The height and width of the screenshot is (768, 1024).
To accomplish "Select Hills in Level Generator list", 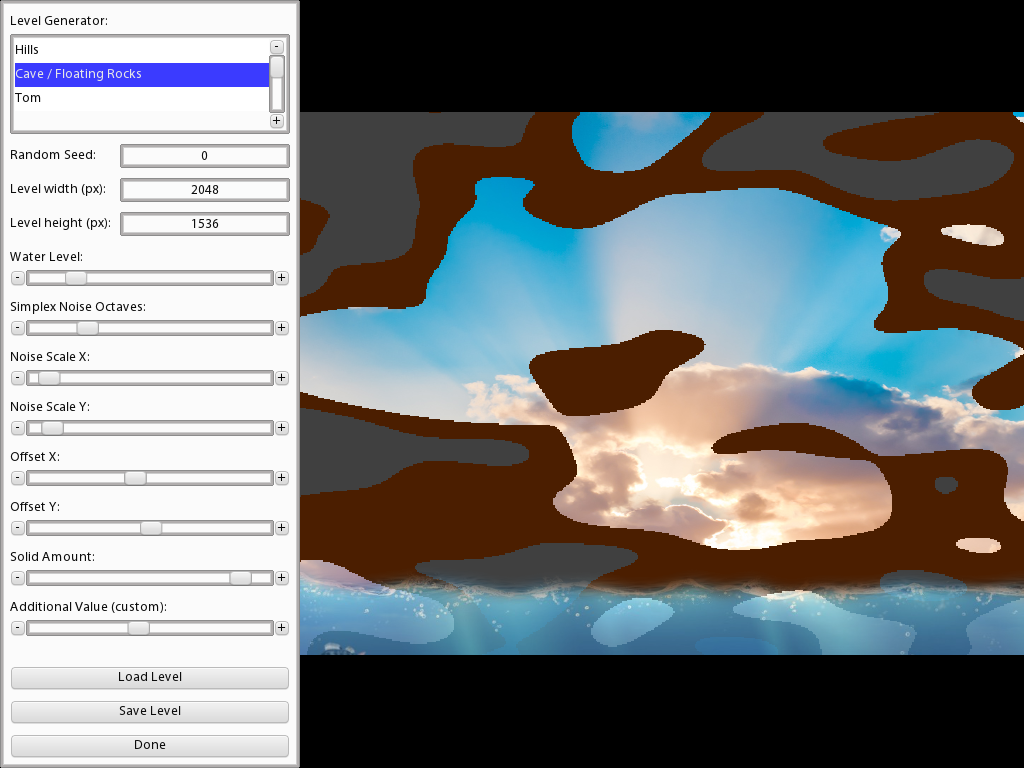I will tap(140, 50).
